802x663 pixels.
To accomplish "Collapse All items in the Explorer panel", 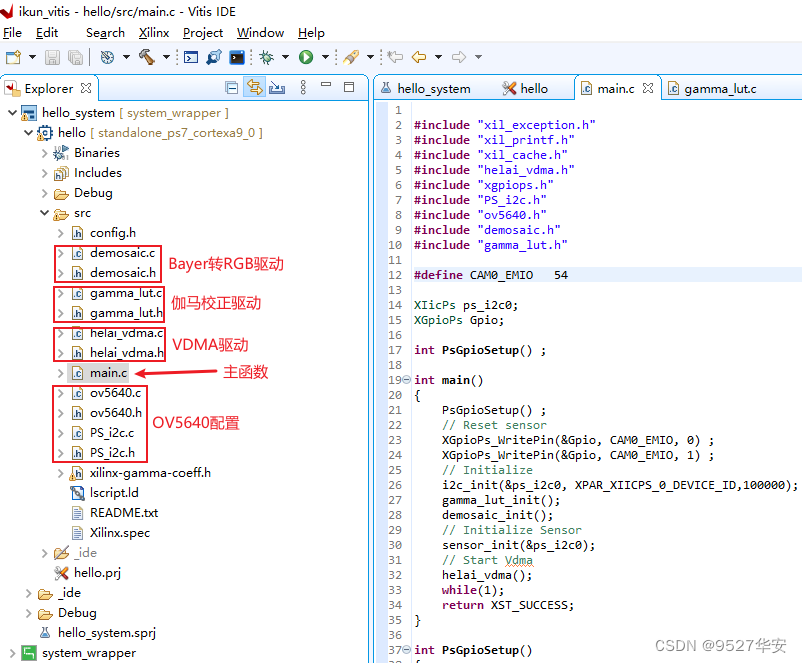I will click(231, 88).
